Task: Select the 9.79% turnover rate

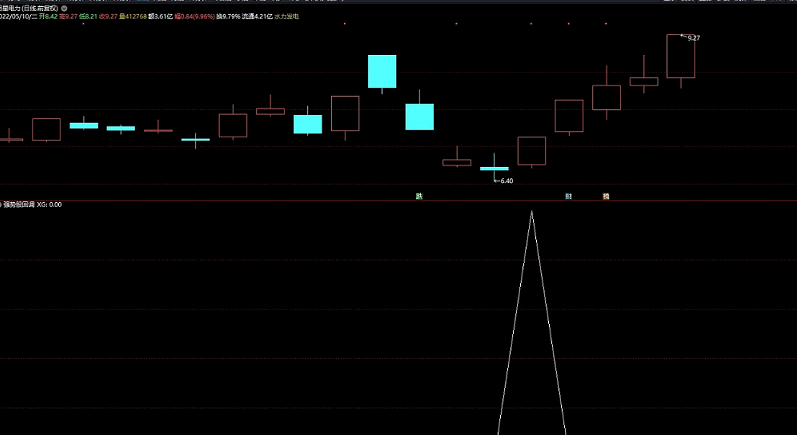Action: pos(231,17)
